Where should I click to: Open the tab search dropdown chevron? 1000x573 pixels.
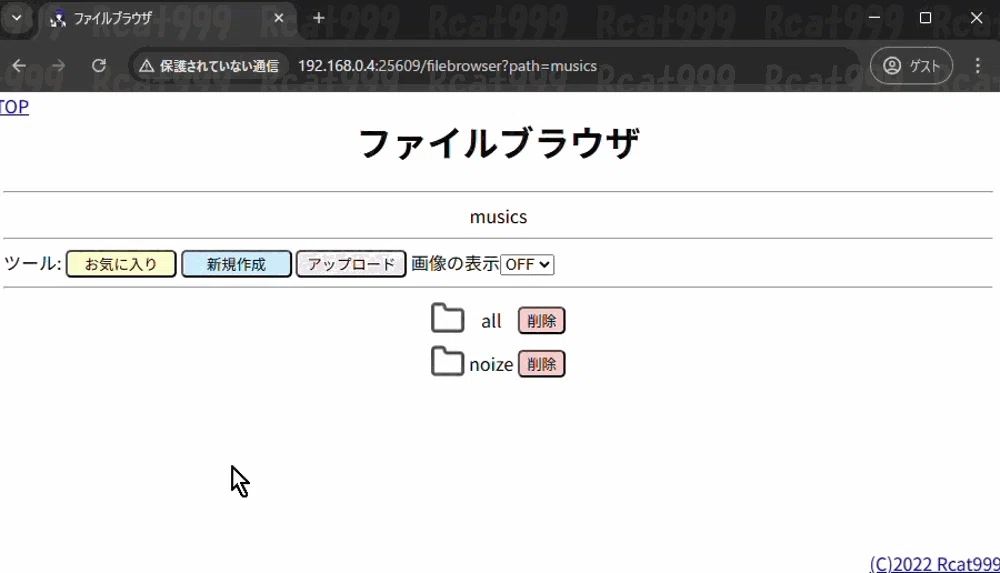(17, 18)
